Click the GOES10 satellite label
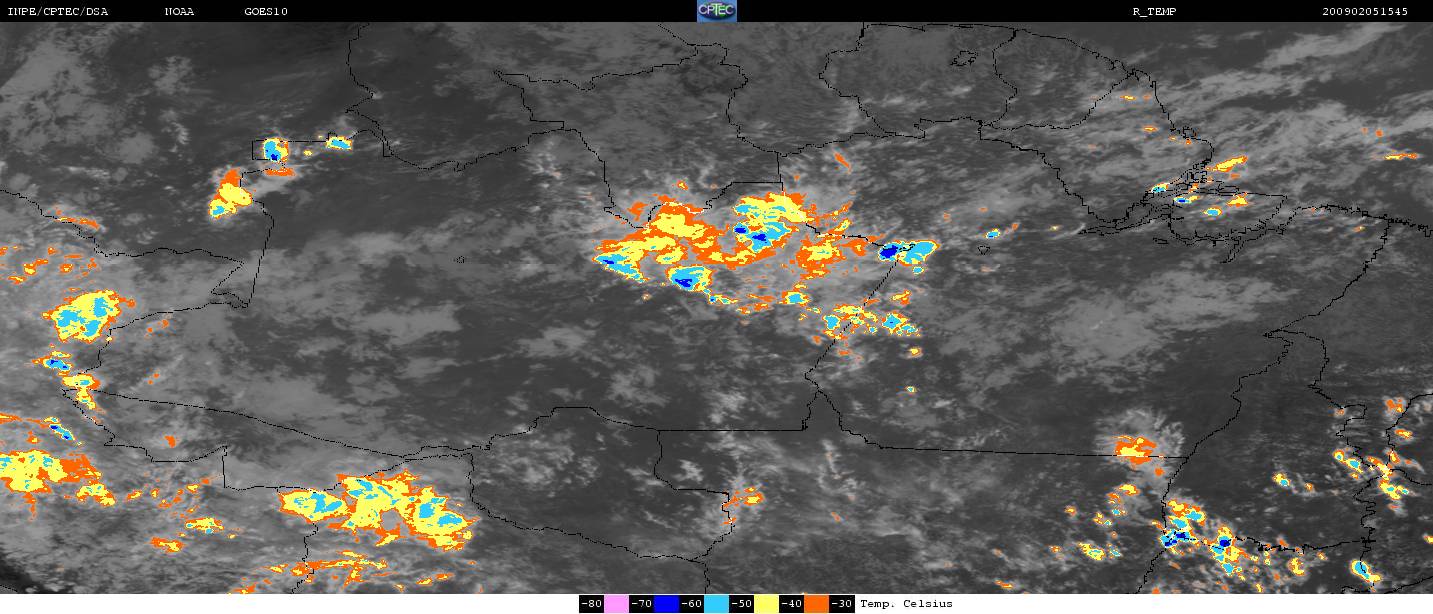 coord(265,11)
